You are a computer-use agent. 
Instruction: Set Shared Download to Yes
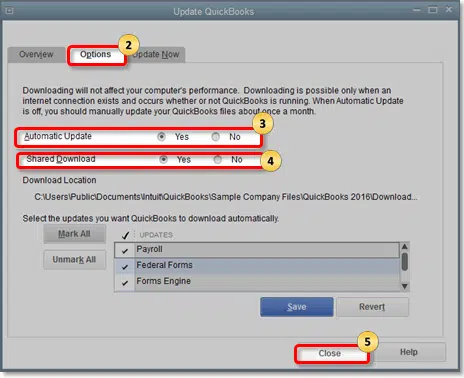coord(163,159)
